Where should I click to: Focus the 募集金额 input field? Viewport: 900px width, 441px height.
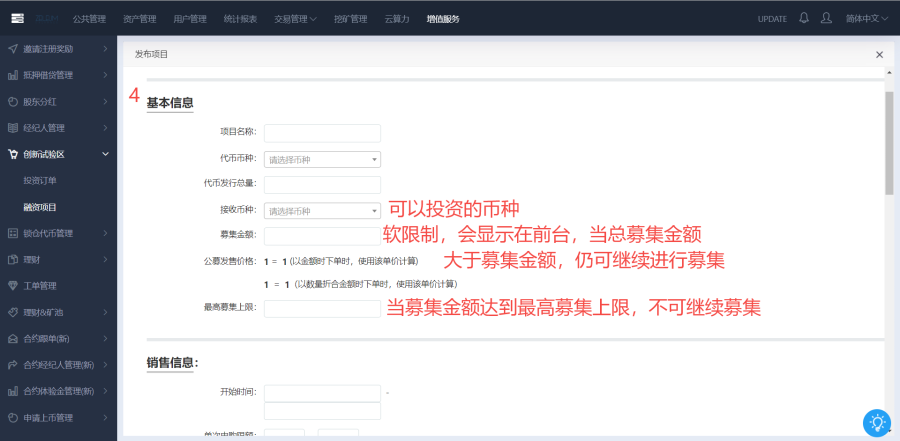pos(322,236)
